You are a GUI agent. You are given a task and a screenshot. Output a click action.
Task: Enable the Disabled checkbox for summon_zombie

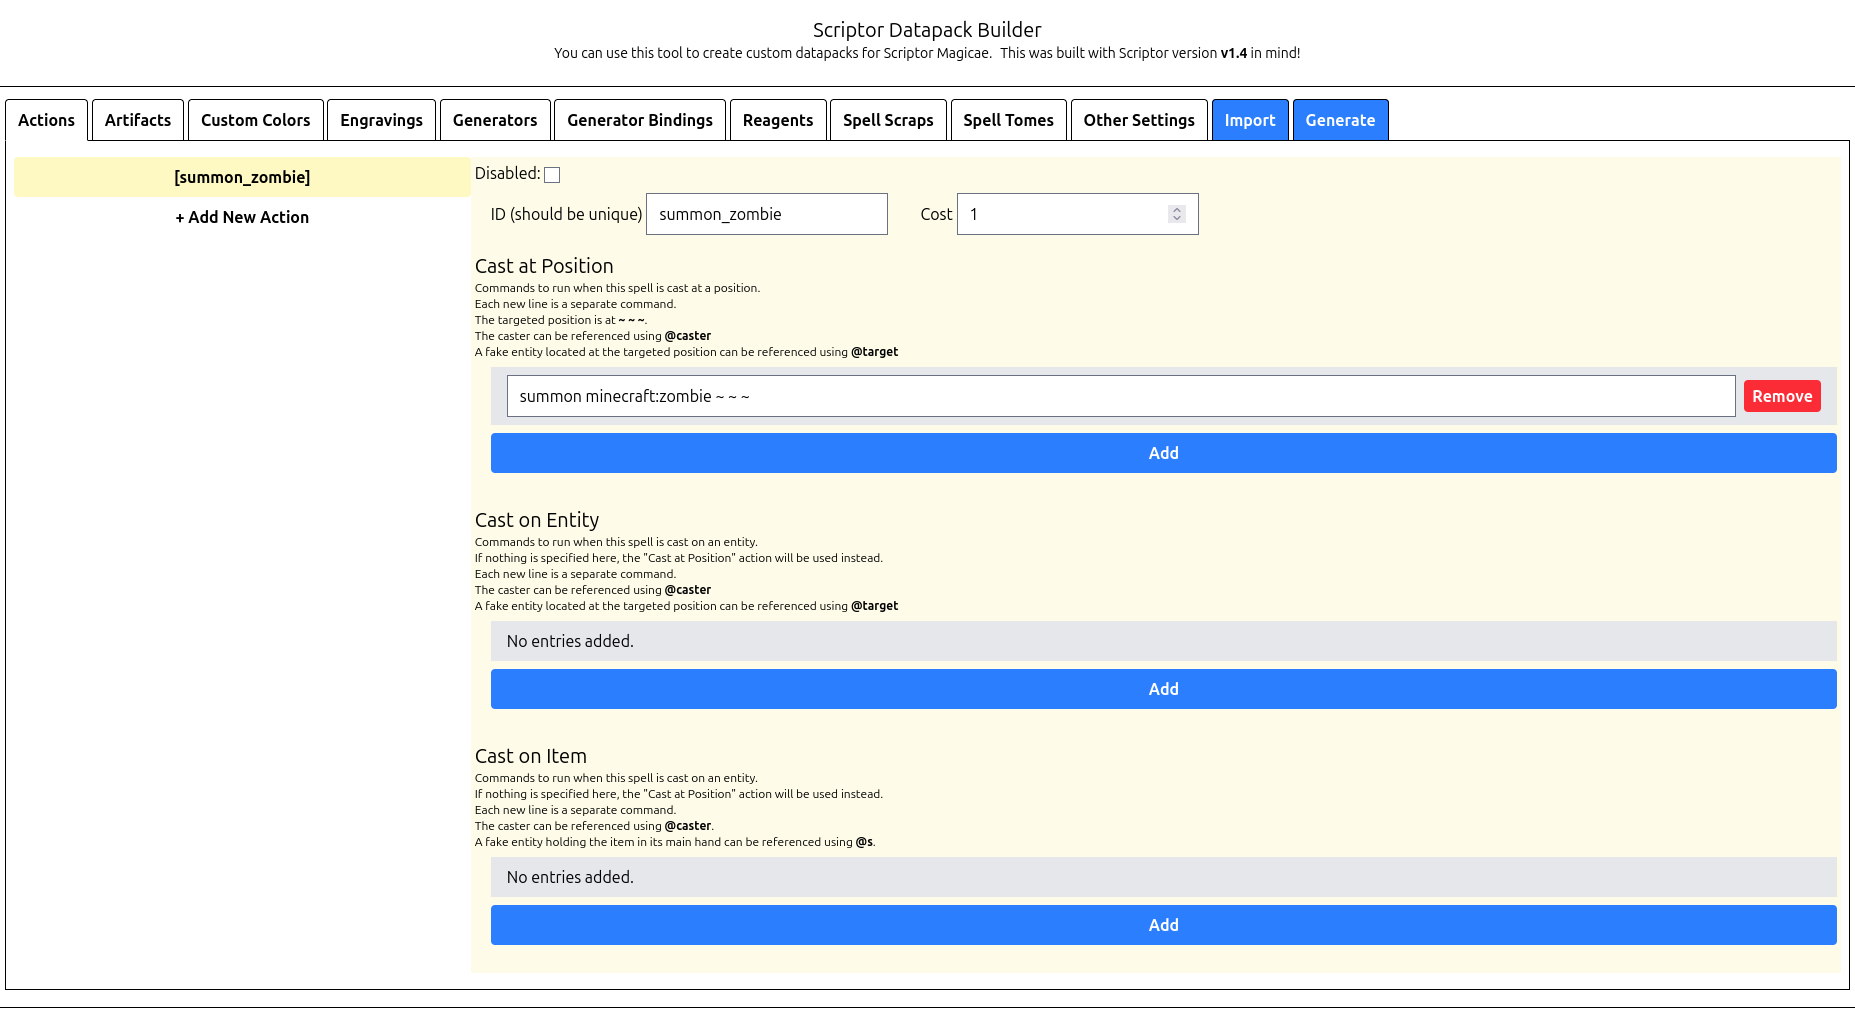point(552,174)
